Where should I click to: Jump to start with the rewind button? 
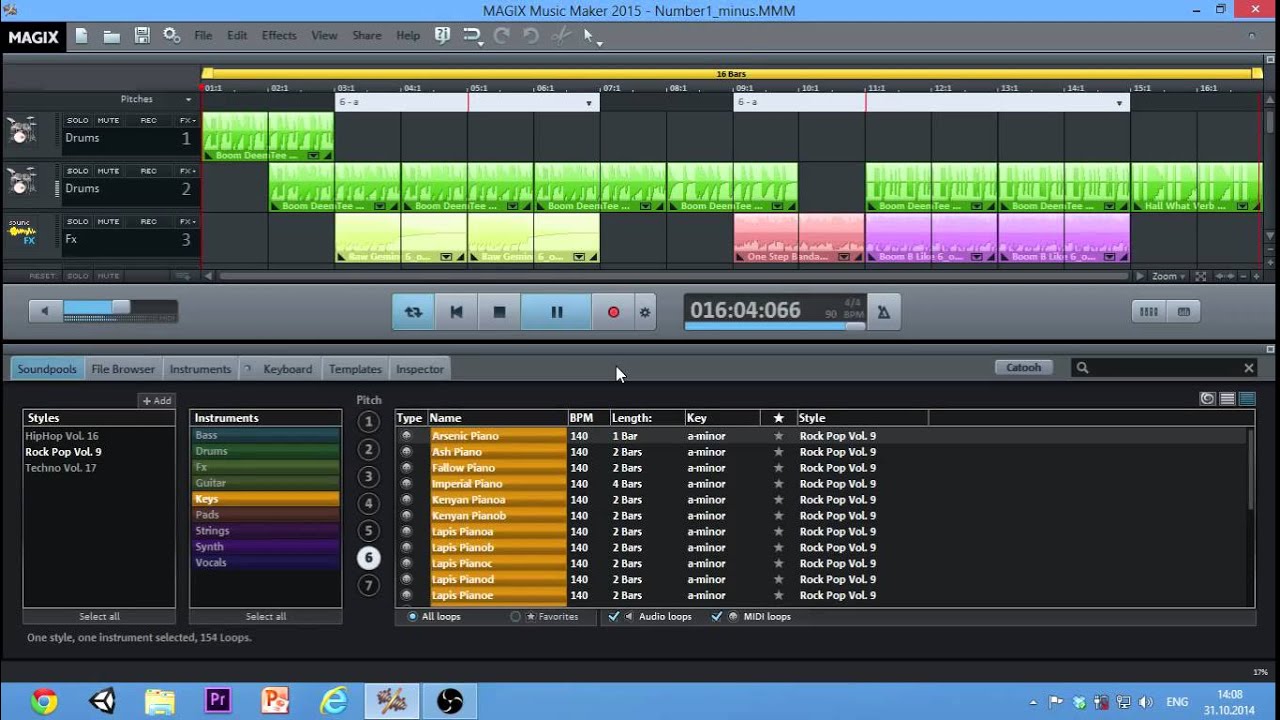[x=456, y=312]
